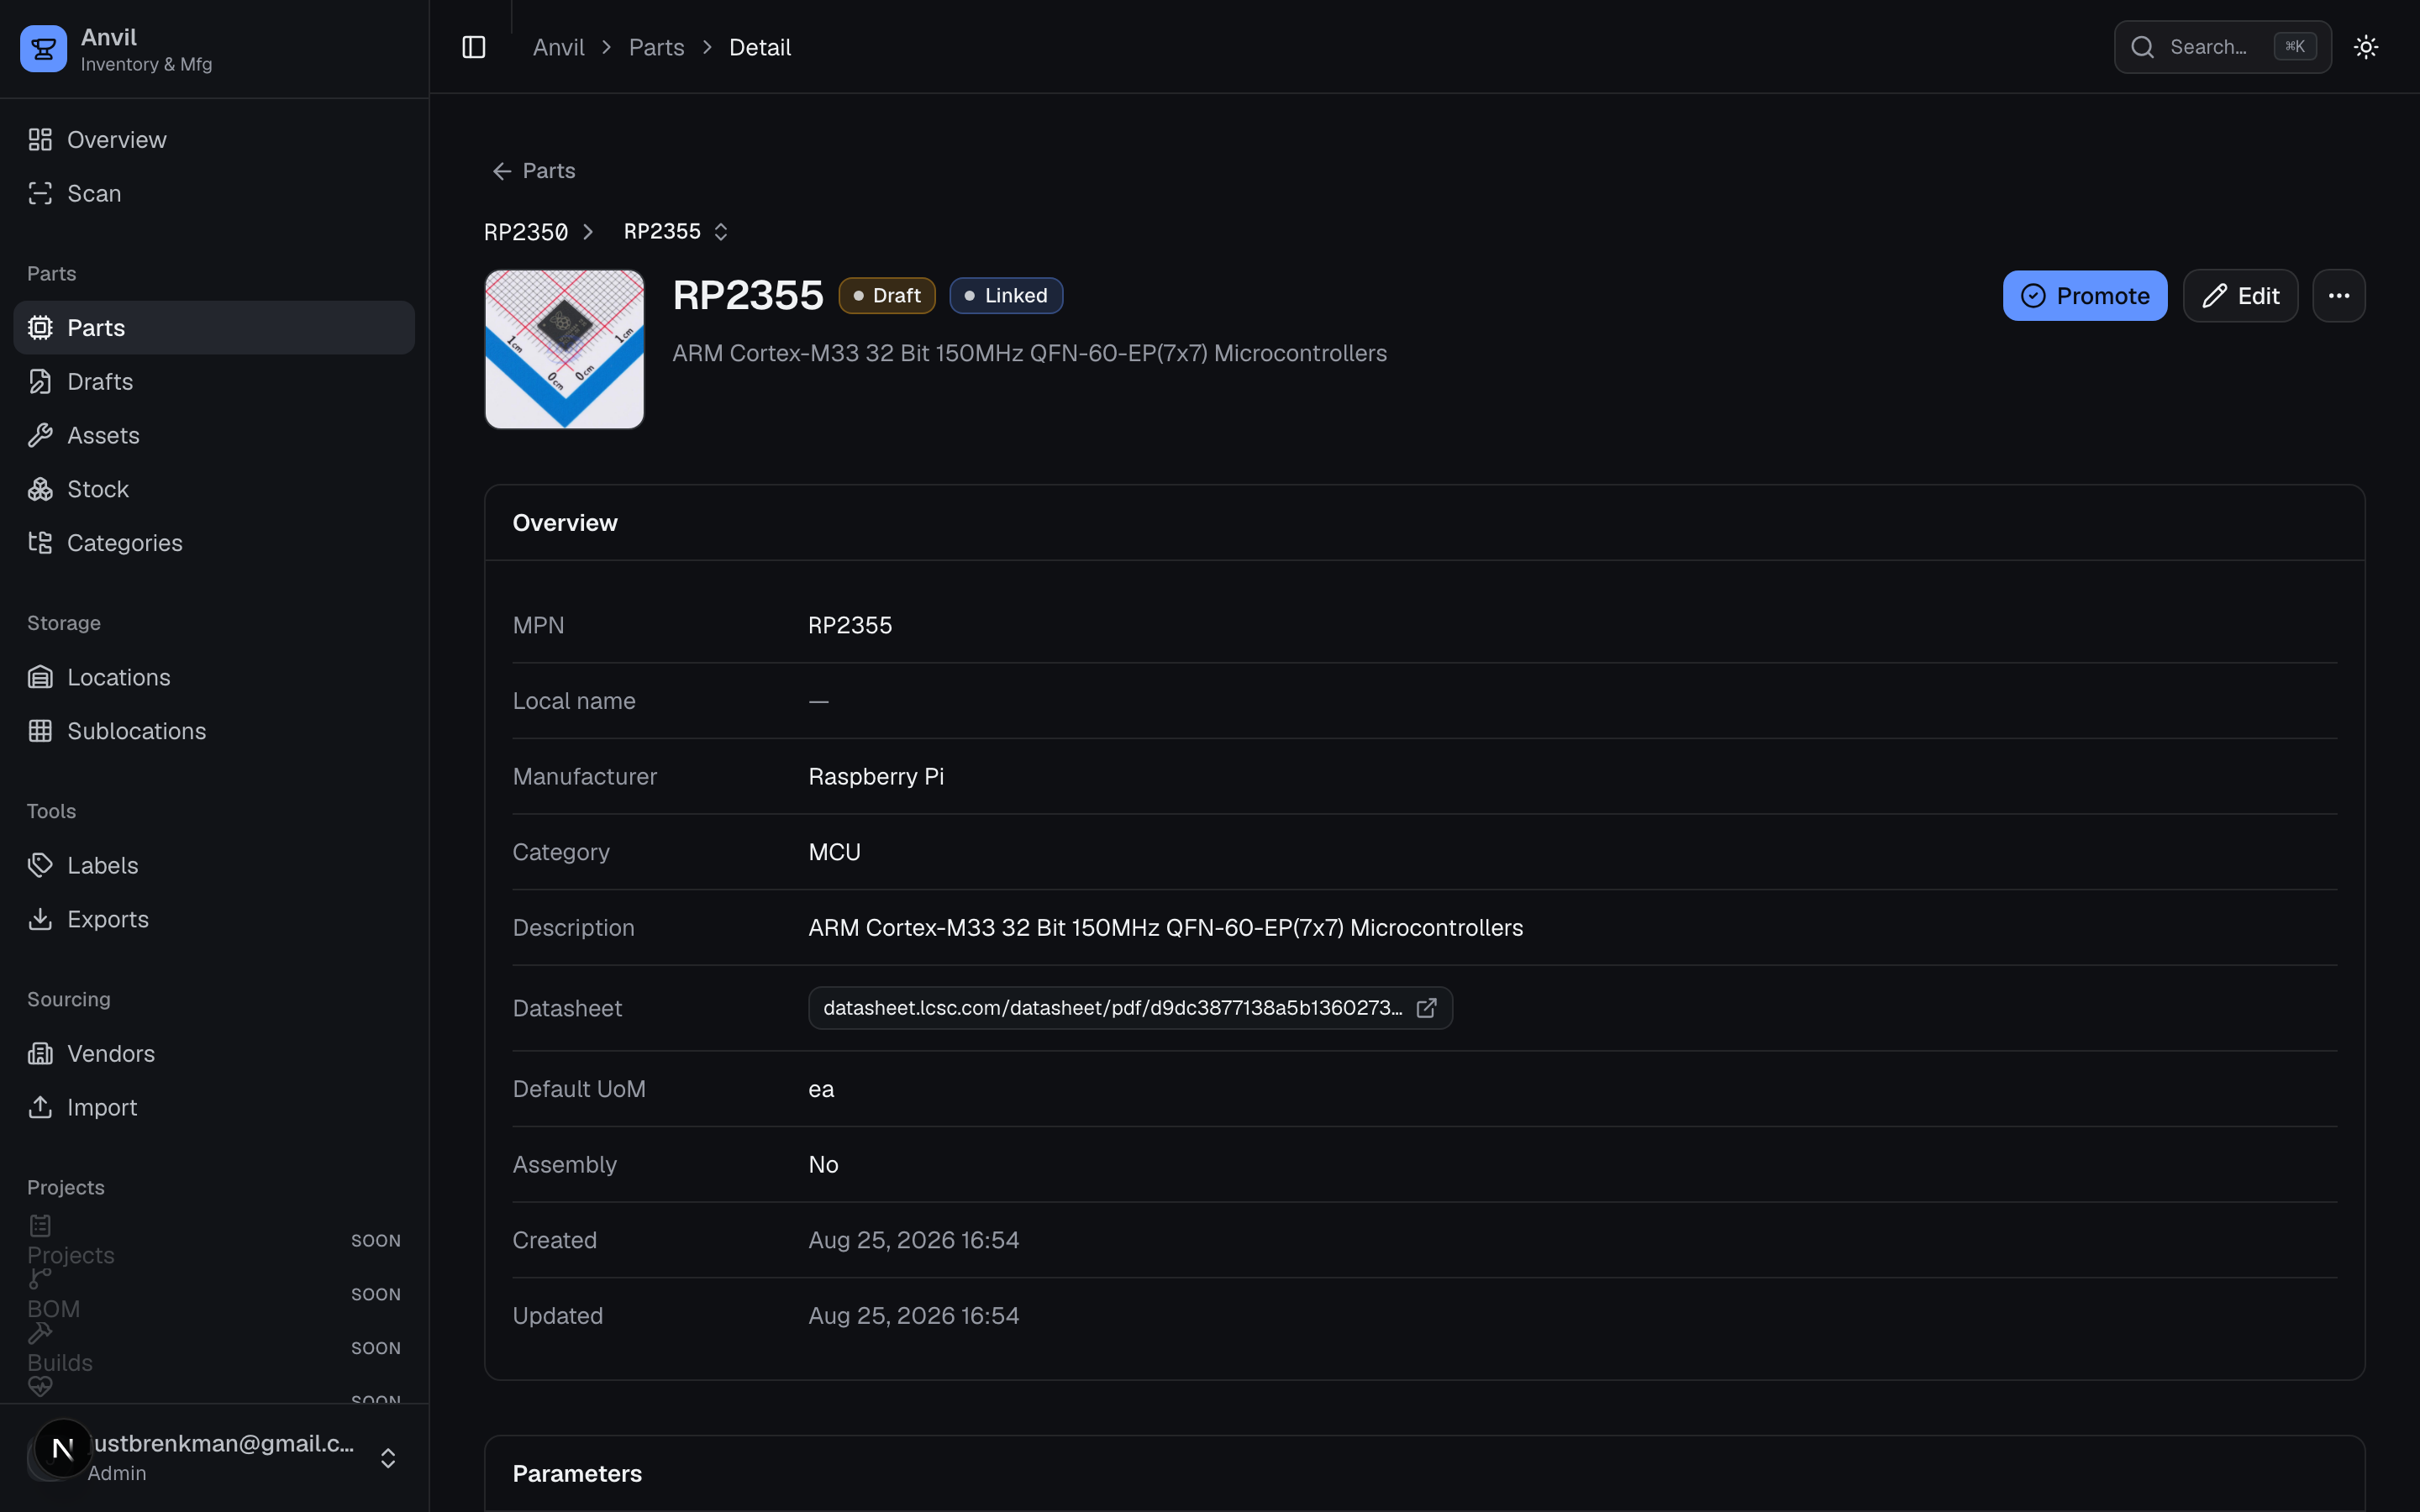Click the Detail breadcrumb text
This screenshot has width=2420, height=1512.
760,47
